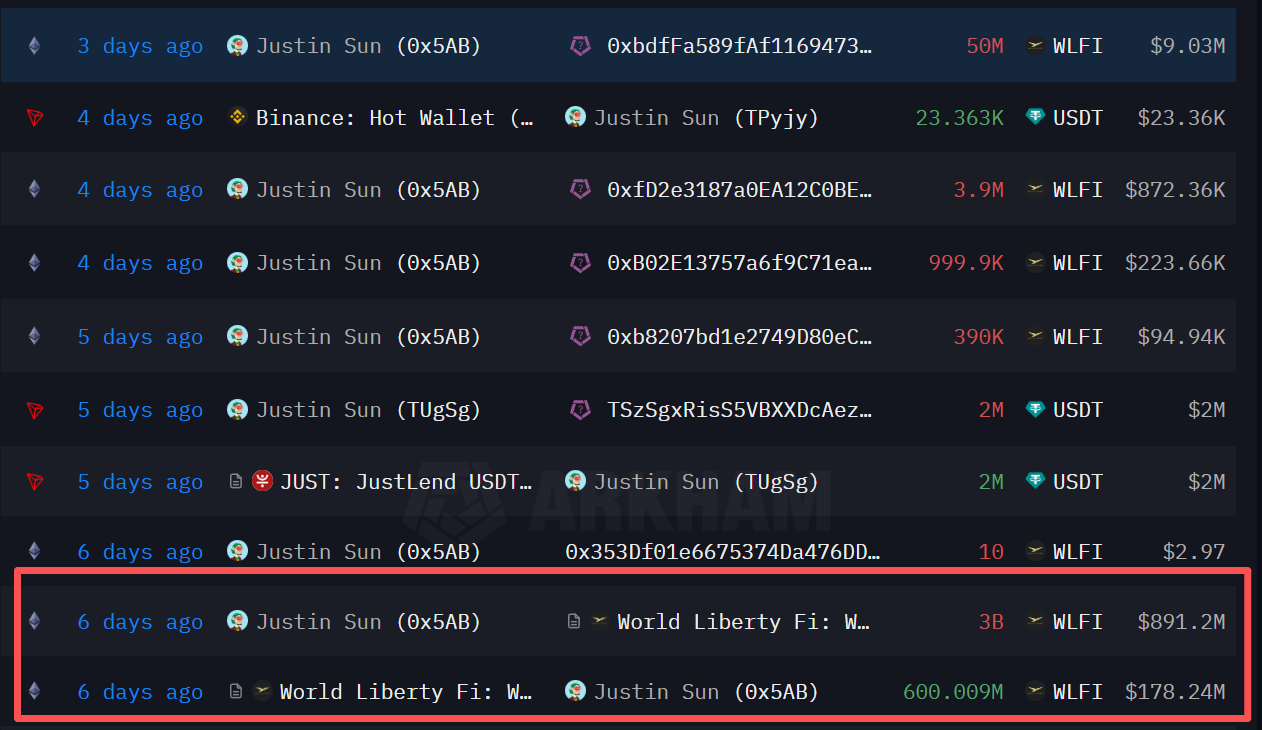Click Ethereum chain icon in 600.009M WLFI row

(35, 691)
